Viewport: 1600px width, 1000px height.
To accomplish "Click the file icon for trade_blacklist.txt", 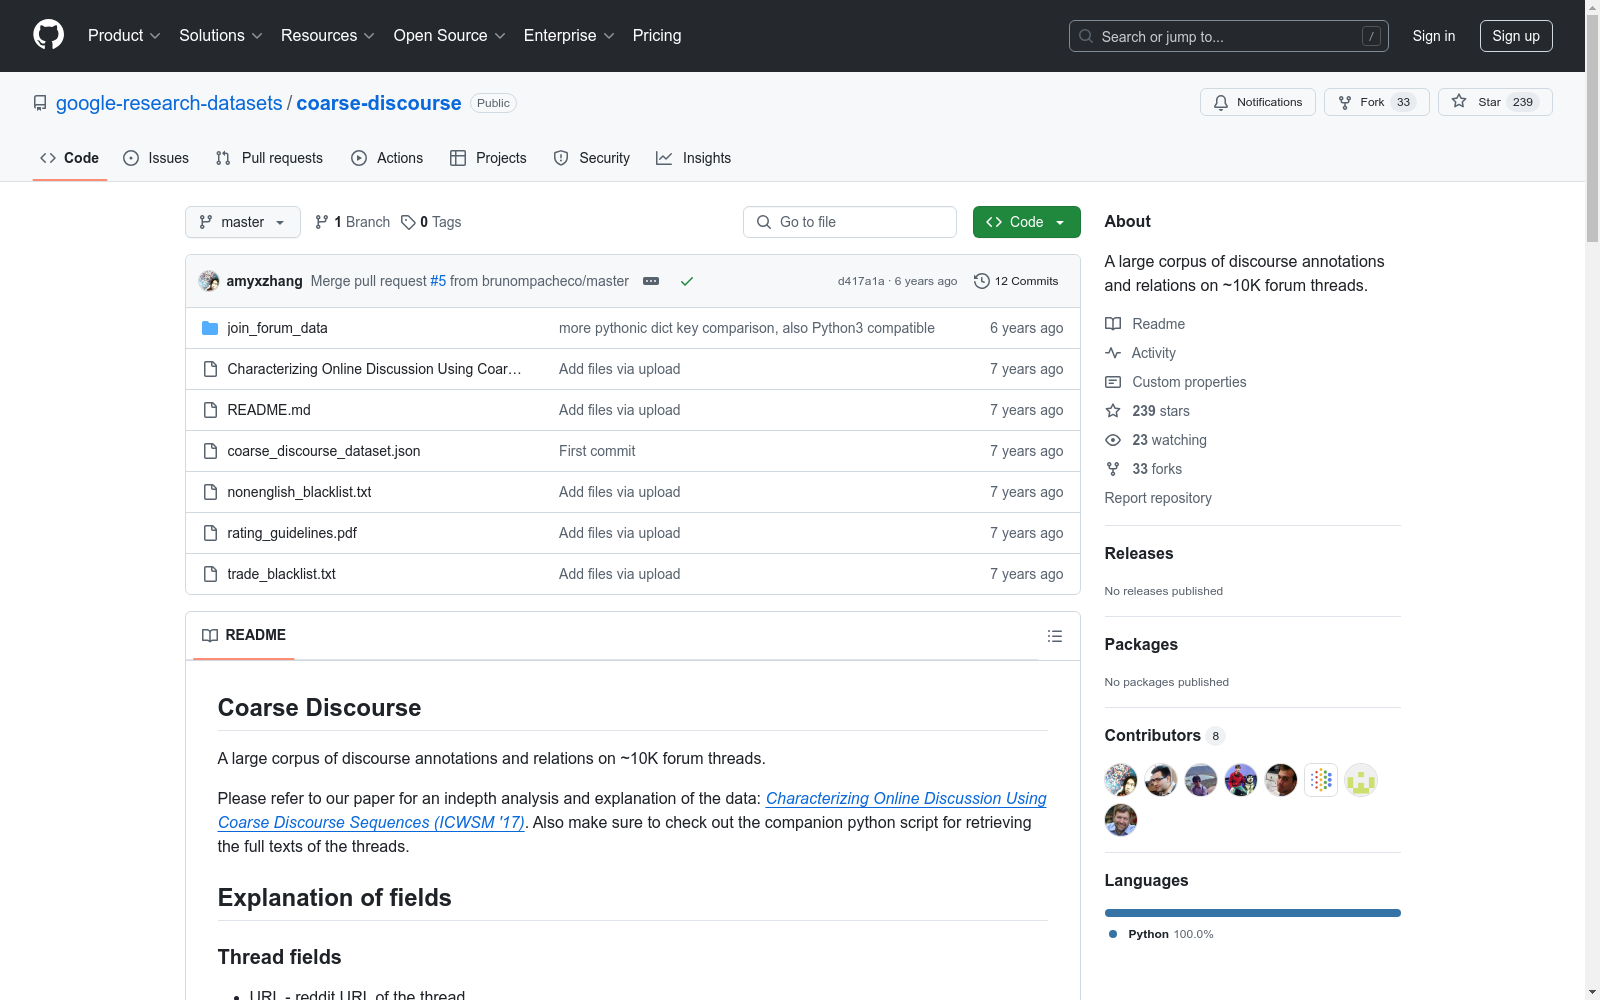I will coord(210,574).
